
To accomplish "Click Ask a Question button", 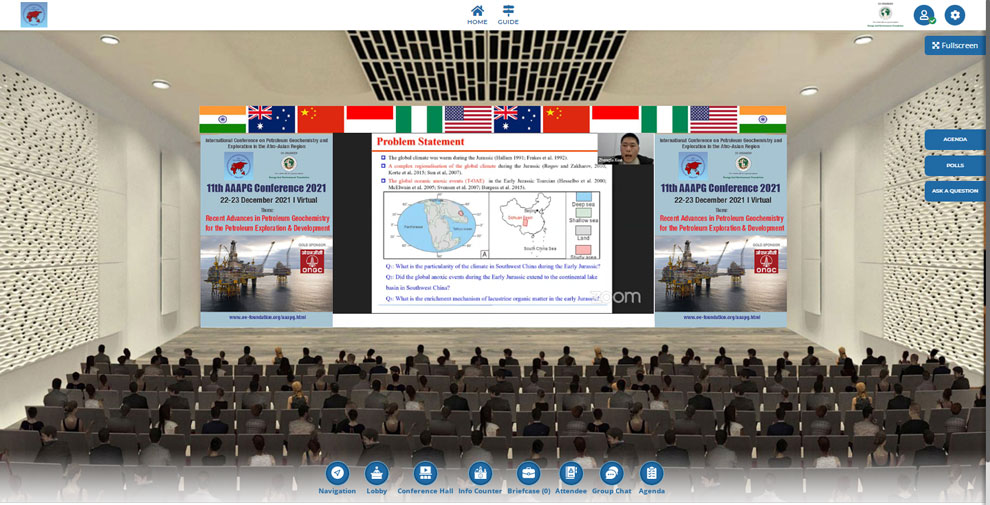I will (x=955, y=191).
